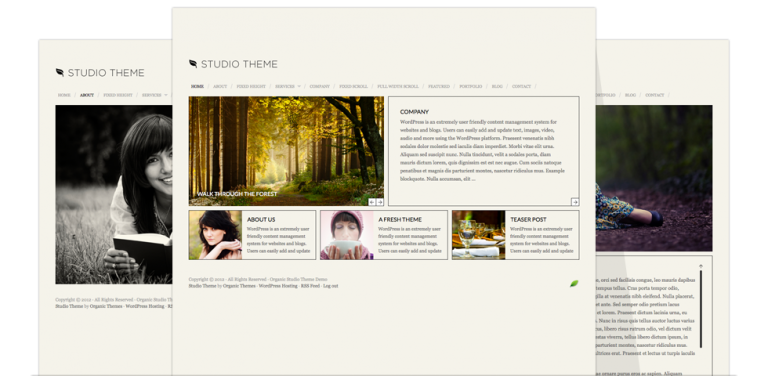The image size is (768, 376).
Task: Click the leaf logo beside Studio Theme in center page
Action: coord(193,64)
